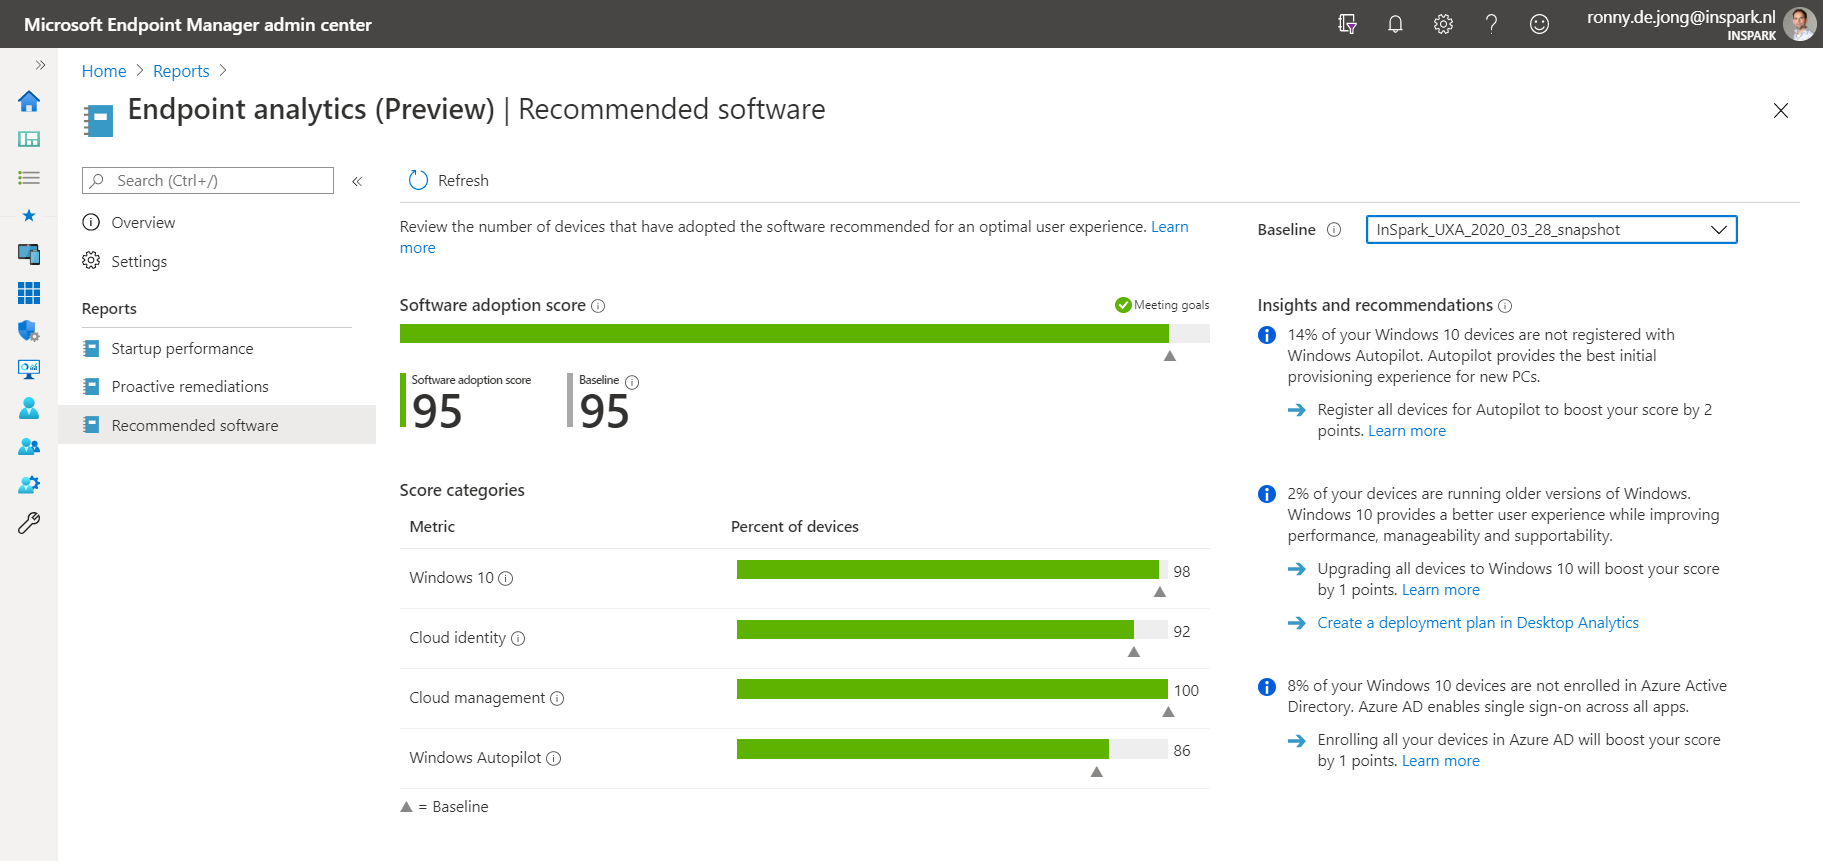This screenshot has width=1823, height=861.
Task: Click the Refresh button
Action: coord(448,180)
